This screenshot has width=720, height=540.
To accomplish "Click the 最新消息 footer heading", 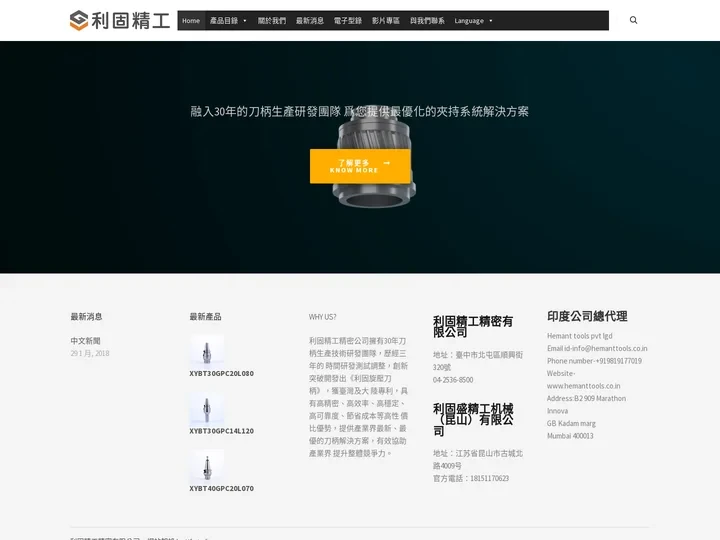I will (x=86, y=316).
